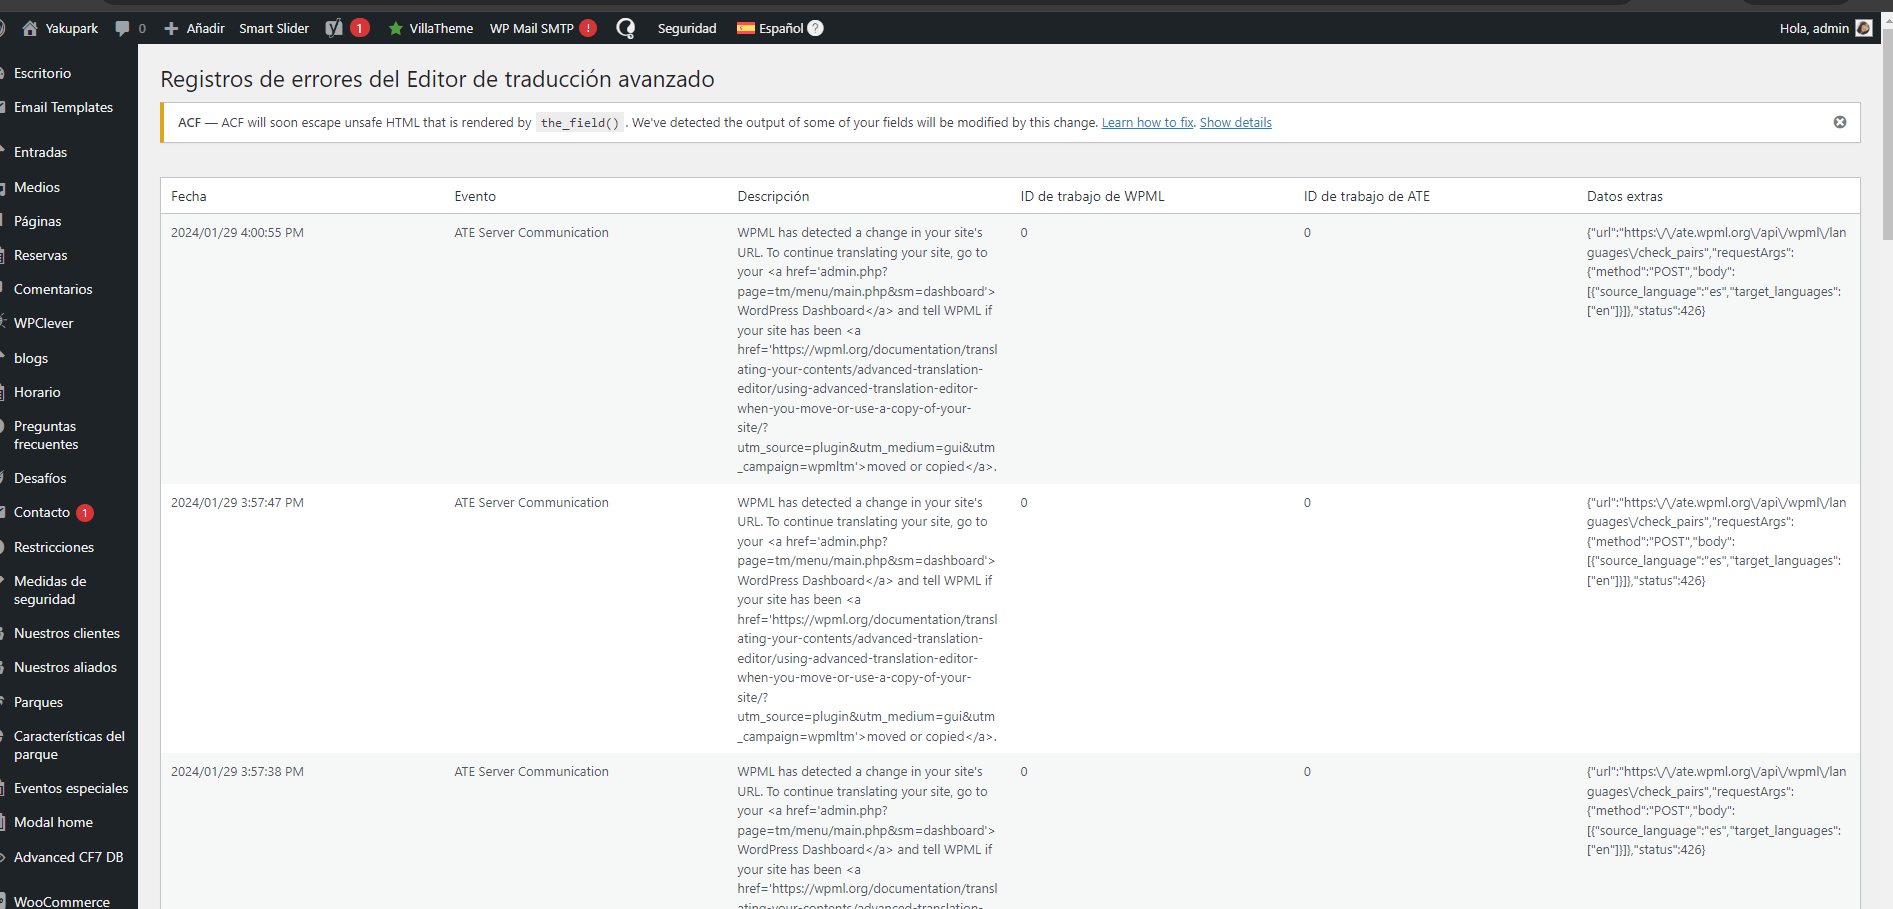Viewport: 1893px width, 909px height.
Task: Open the Español language switcher label
Action: tap(781, 28)
